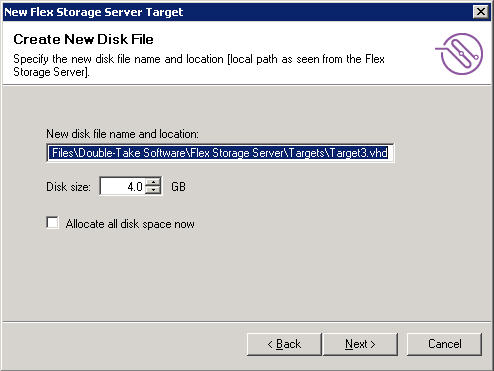Enable Allocate all disk space now checkbox

pos(52,223)
